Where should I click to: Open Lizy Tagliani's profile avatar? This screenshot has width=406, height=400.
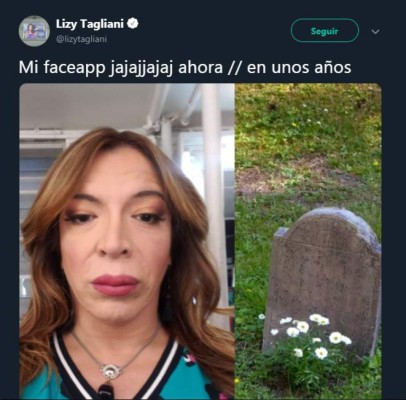pyautogui.click(x=34, y=31)
